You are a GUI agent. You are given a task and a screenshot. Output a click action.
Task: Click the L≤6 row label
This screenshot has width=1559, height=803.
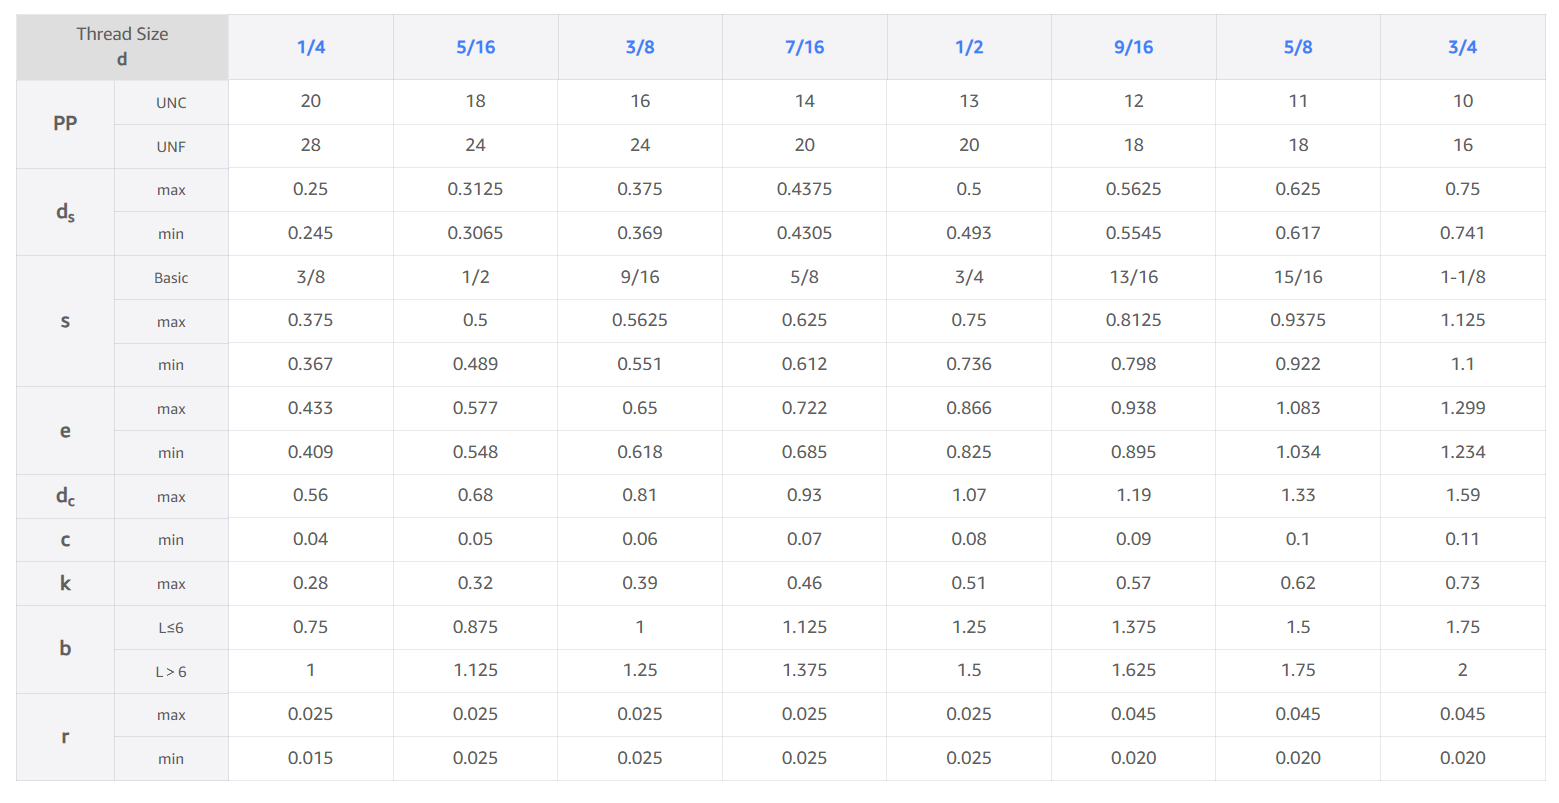171,628
